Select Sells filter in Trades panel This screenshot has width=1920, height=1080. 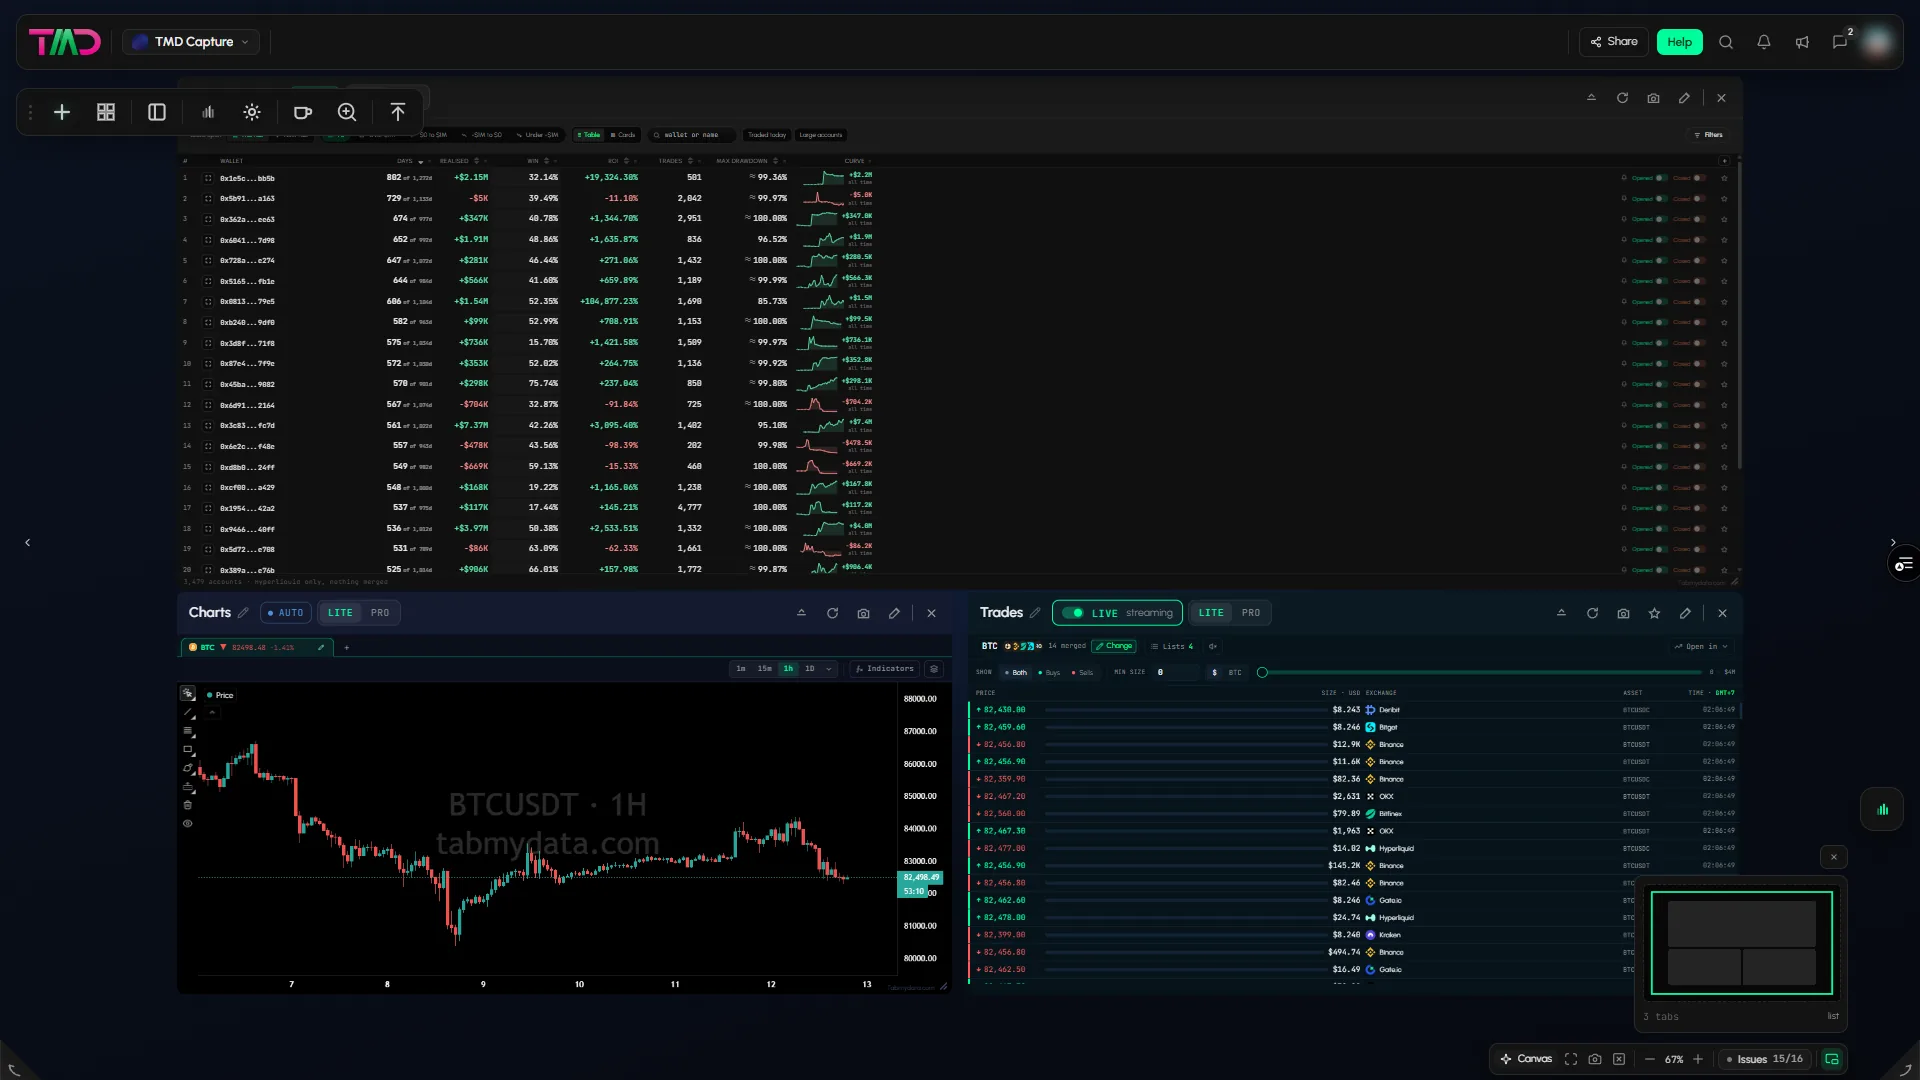(1083, 673)
